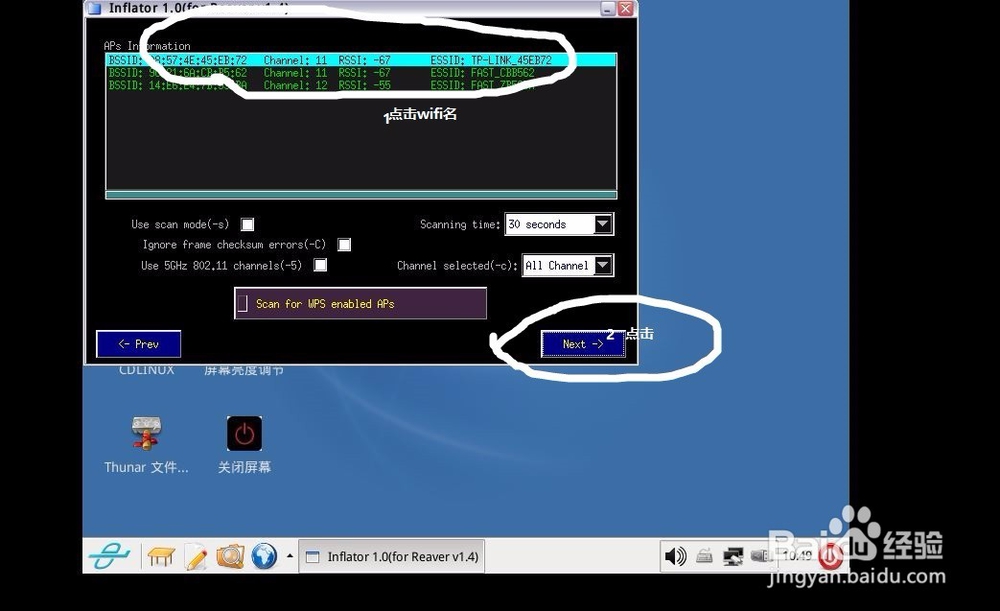Viewport: 1000px width, 611px height.
Task: Select the Channel 12 access point row
Action: click(361, 85)
